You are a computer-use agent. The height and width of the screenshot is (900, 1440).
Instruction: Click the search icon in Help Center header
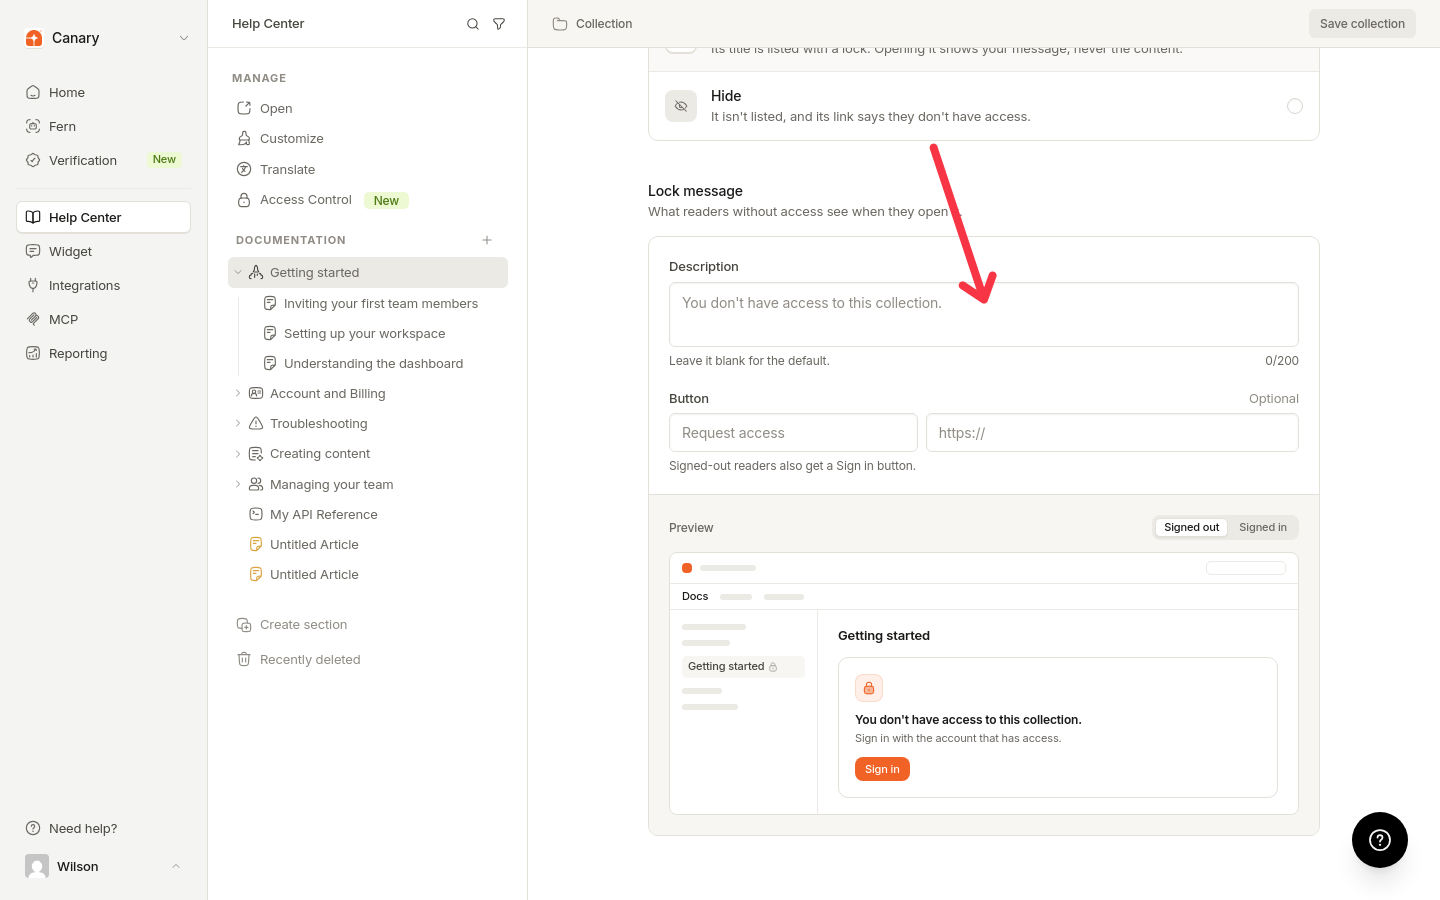[x=473, y=24]
